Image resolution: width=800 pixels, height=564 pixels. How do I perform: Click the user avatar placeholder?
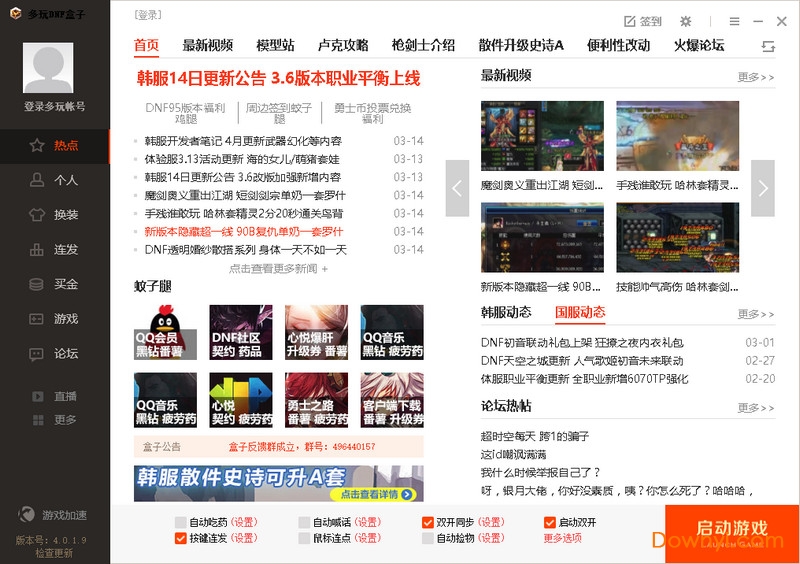(48, 68)
